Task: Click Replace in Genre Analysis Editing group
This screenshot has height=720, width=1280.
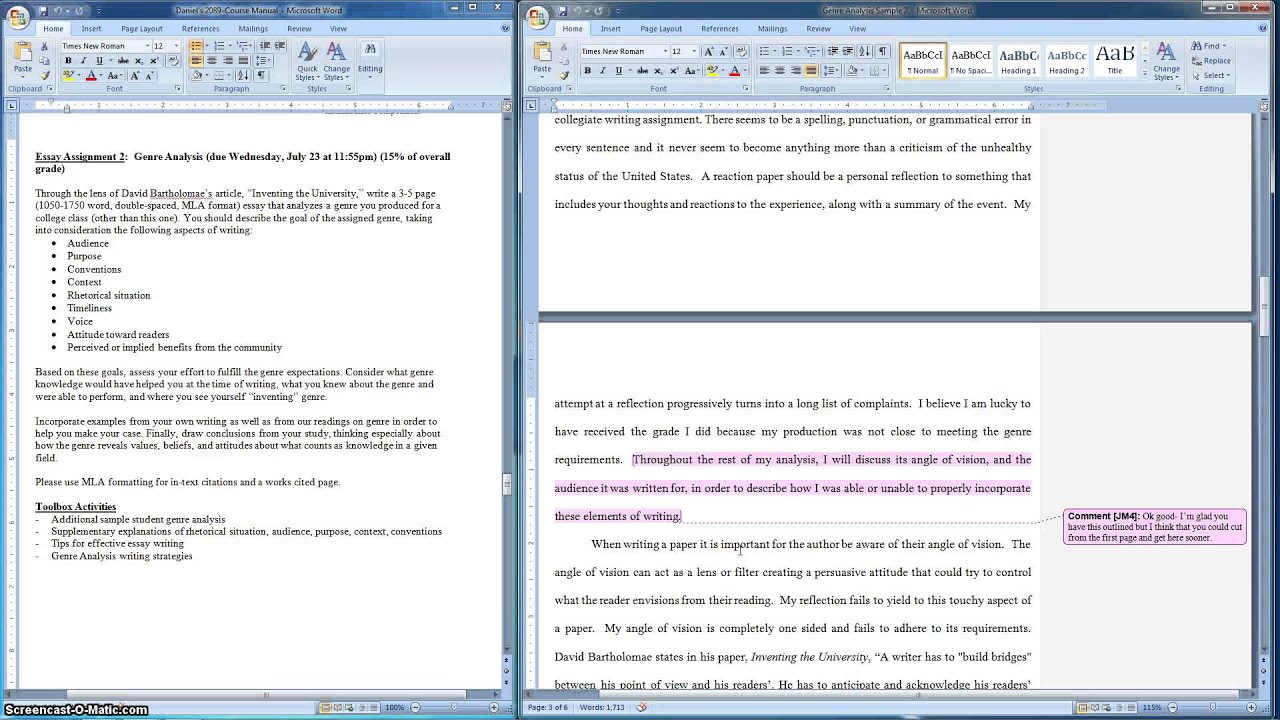Action: (x=1210, y=61)
